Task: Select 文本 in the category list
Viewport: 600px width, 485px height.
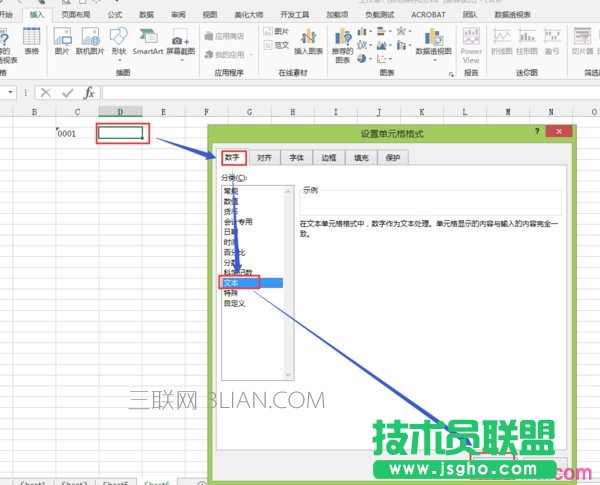Action: (253, 283)
